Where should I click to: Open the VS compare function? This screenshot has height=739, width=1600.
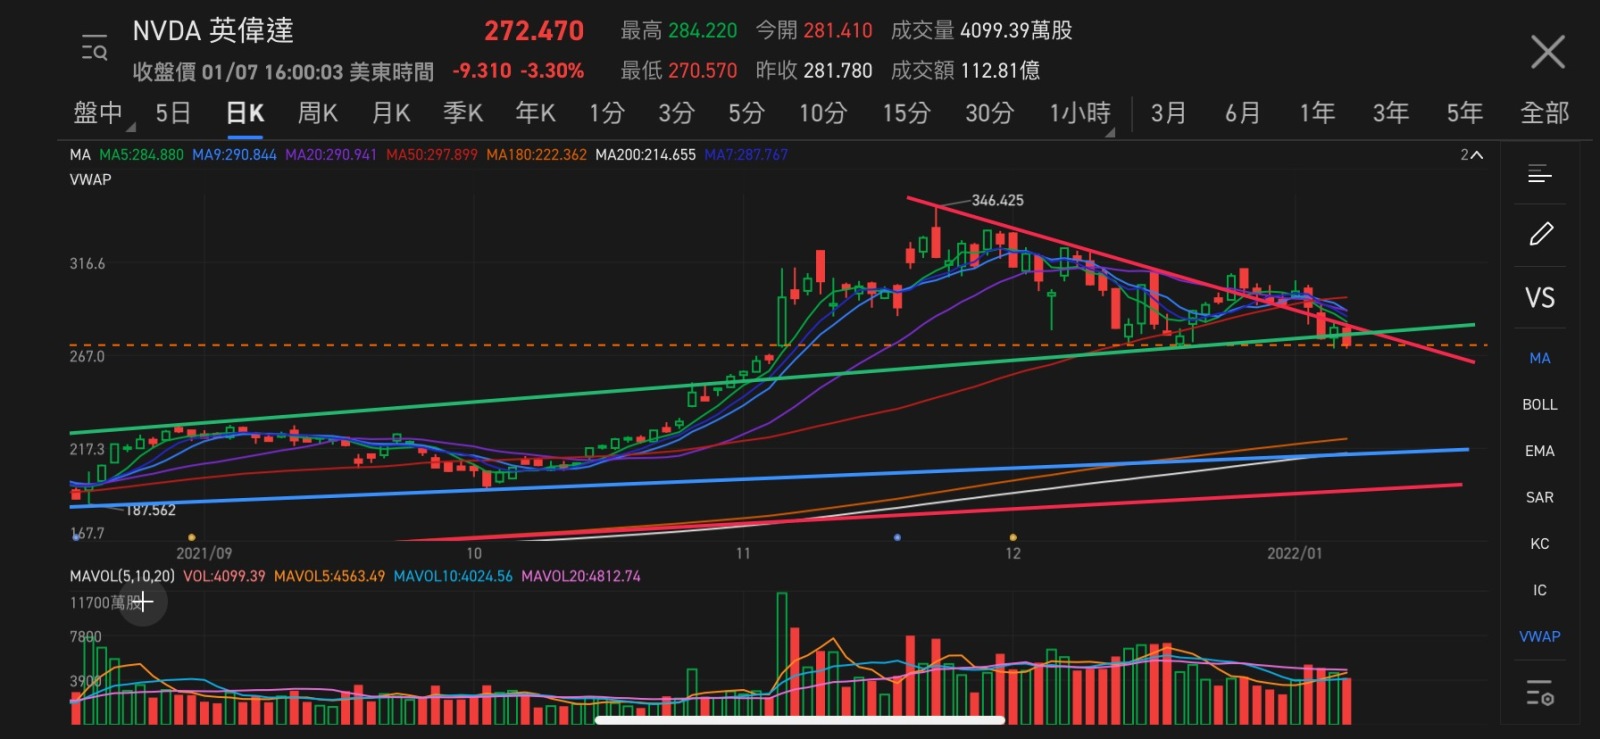[x=1540, y=297]
